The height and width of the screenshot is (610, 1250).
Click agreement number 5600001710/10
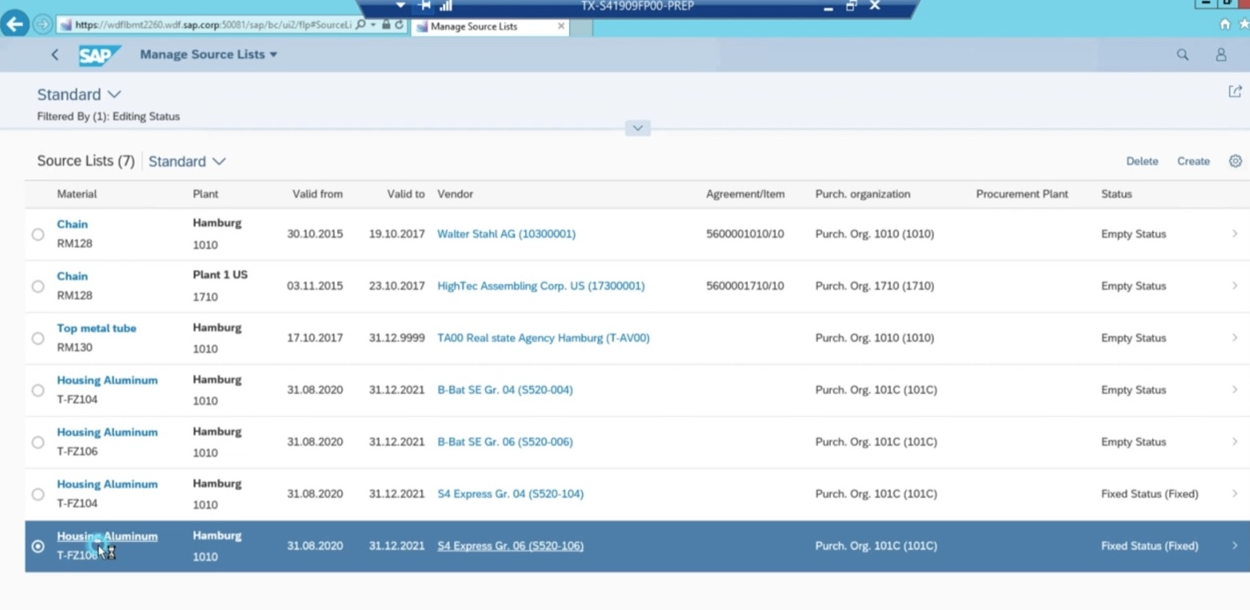(x=745, y=286)
